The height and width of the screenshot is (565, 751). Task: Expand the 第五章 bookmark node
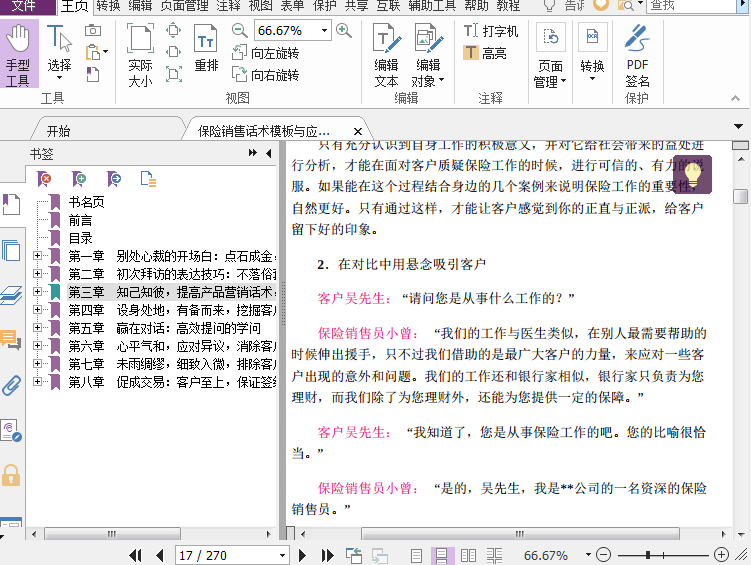[37, 328]
